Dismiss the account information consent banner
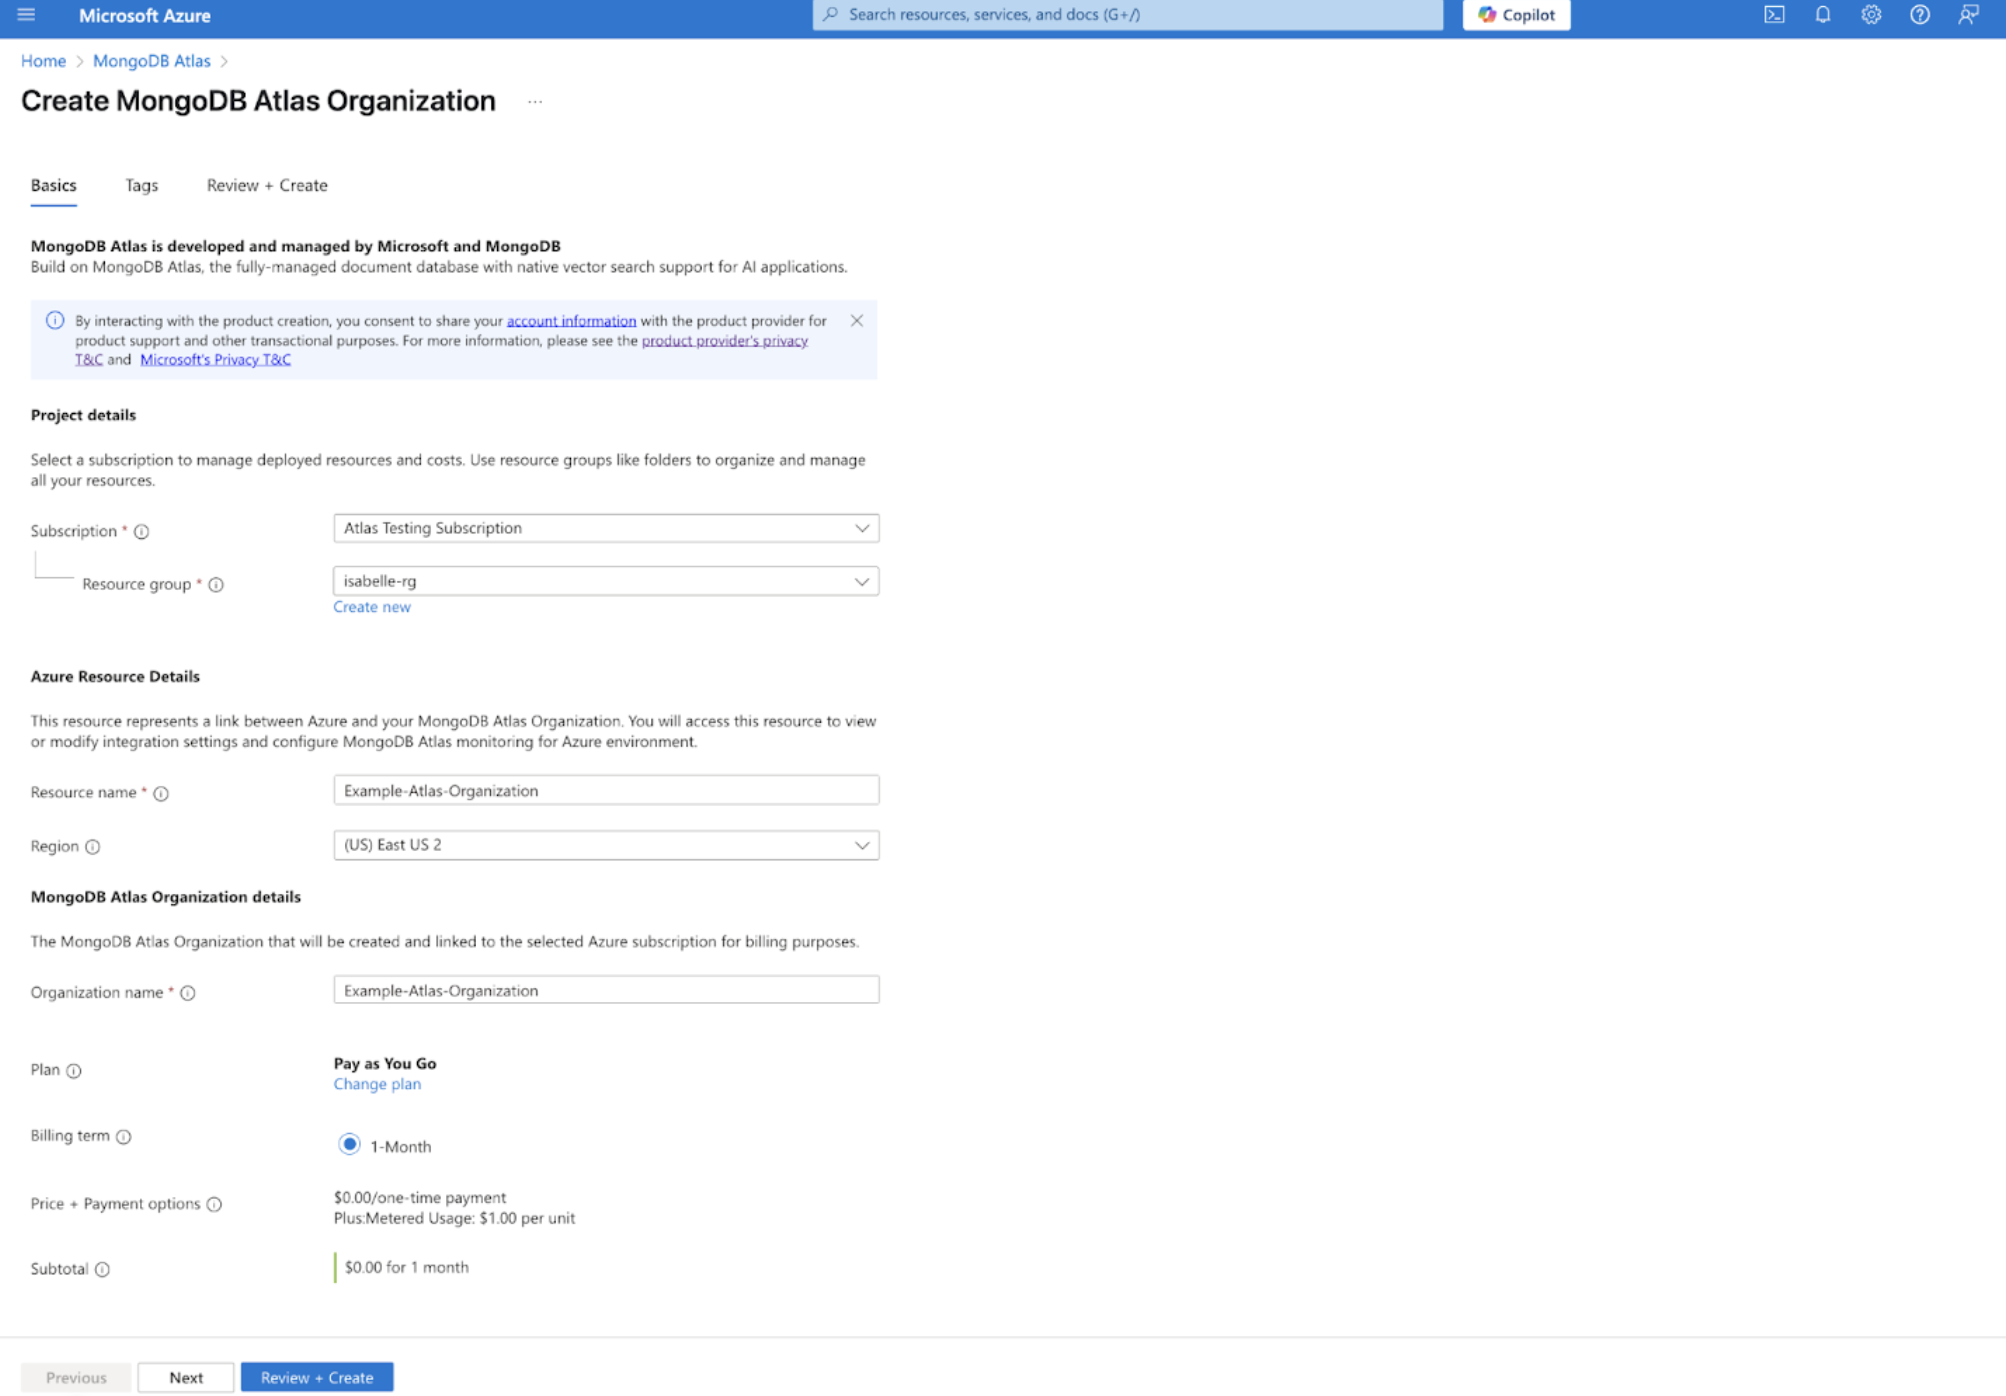The width and height of the screenshot is (2006, 1396). tap(857, 321)
